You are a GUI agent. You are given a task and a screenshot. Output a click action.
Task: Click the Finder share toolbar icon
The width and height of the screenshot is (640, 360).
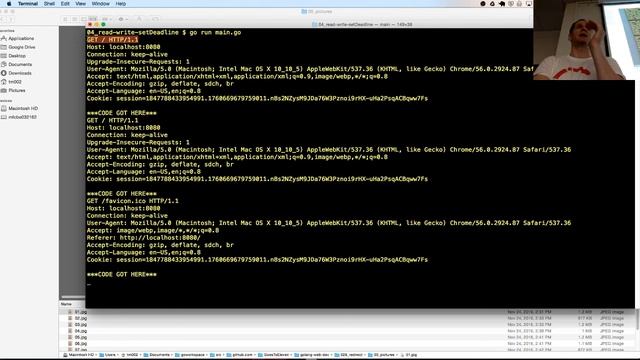pyautogui.click(x=139, y=19)
